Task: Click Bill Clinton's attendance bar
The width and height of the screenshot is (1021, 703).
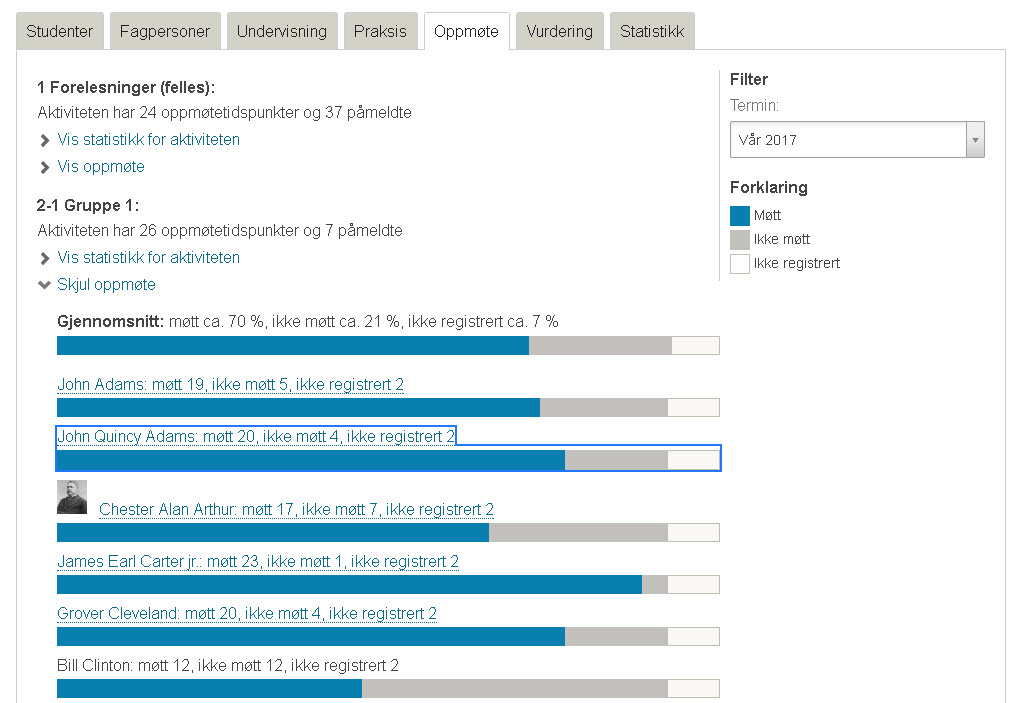Action: [388, 689]
